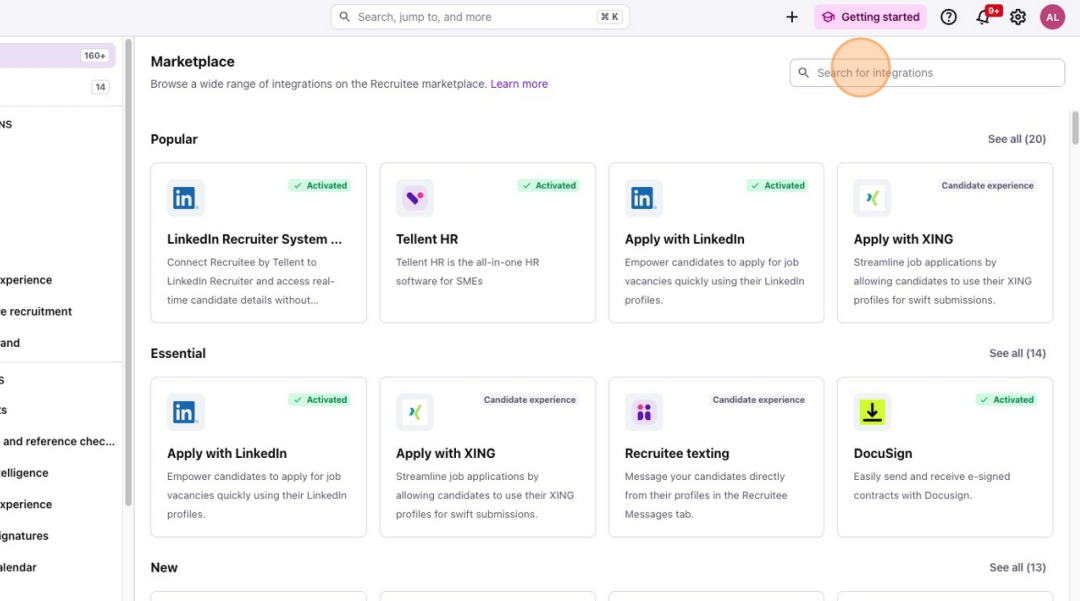Click Activated badge on Tellent HR card
1080x601 pixels.
[x=548, y=185]
